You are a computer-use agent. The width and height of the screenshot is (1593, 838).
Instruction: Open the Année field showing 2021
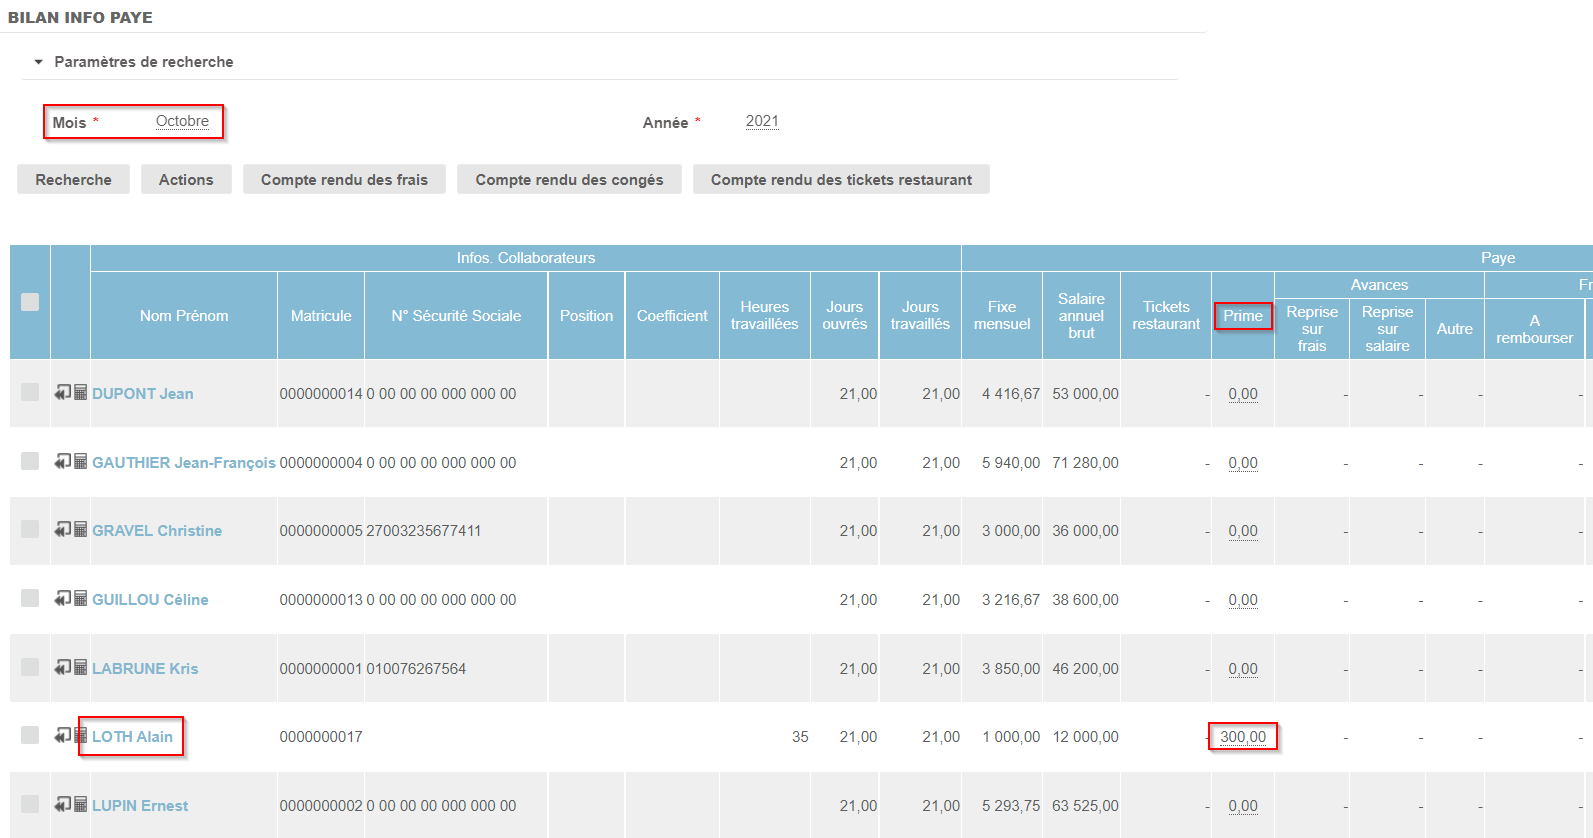761,122
